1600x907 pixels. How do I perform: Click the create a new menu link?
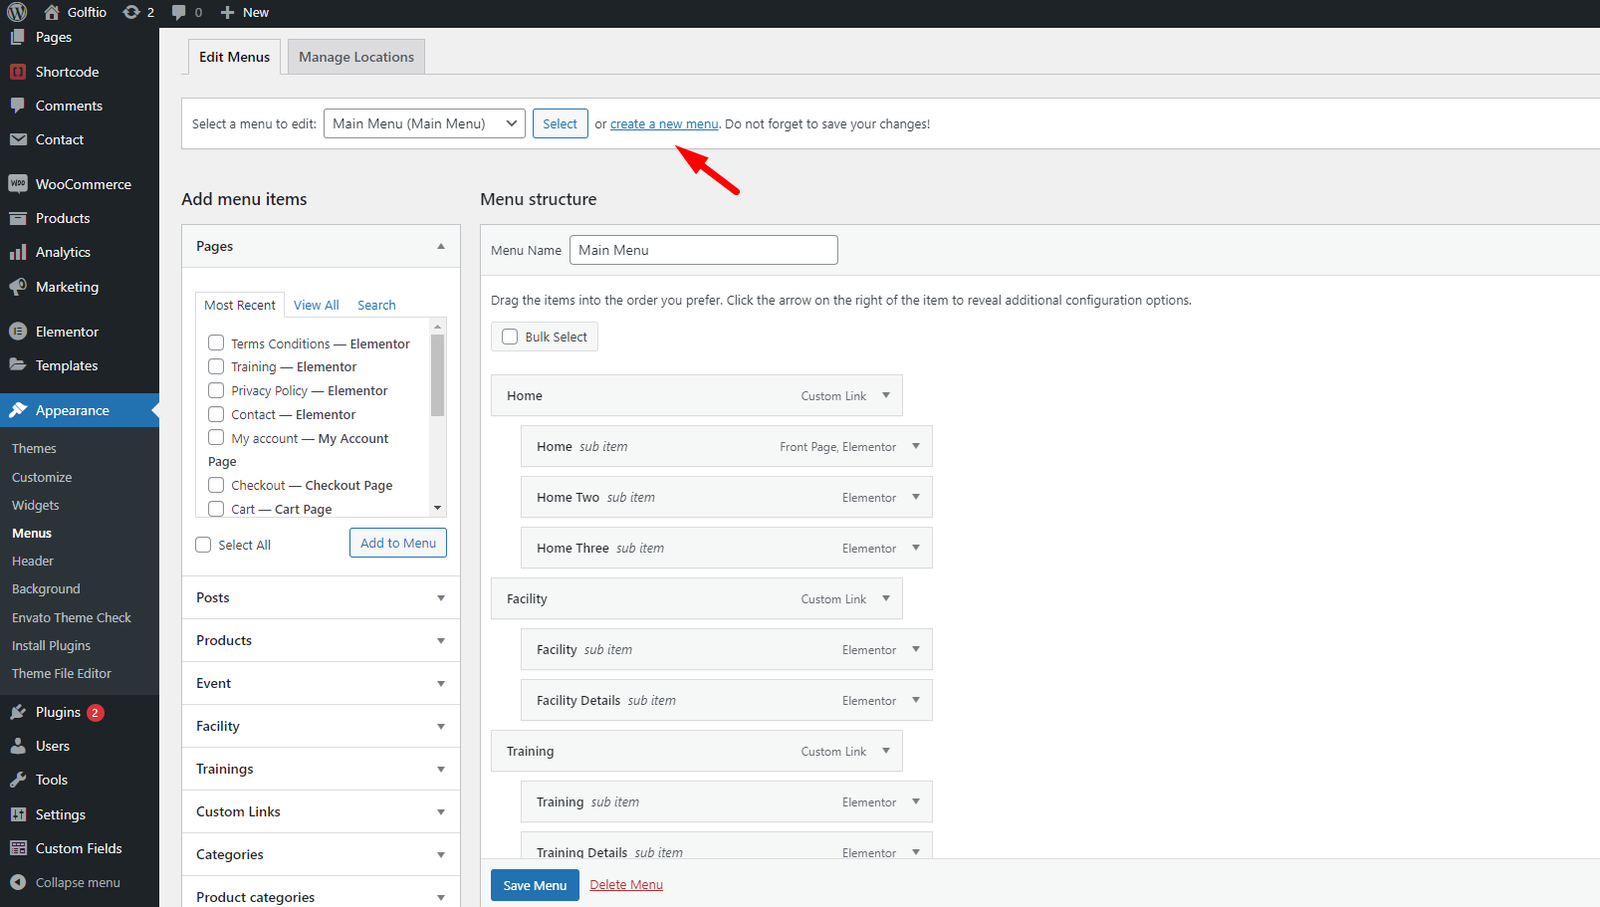[664, 124]
